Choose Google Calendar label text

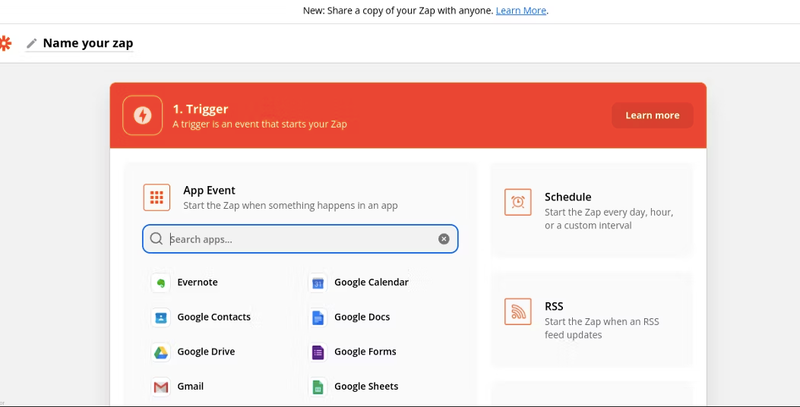371,282
